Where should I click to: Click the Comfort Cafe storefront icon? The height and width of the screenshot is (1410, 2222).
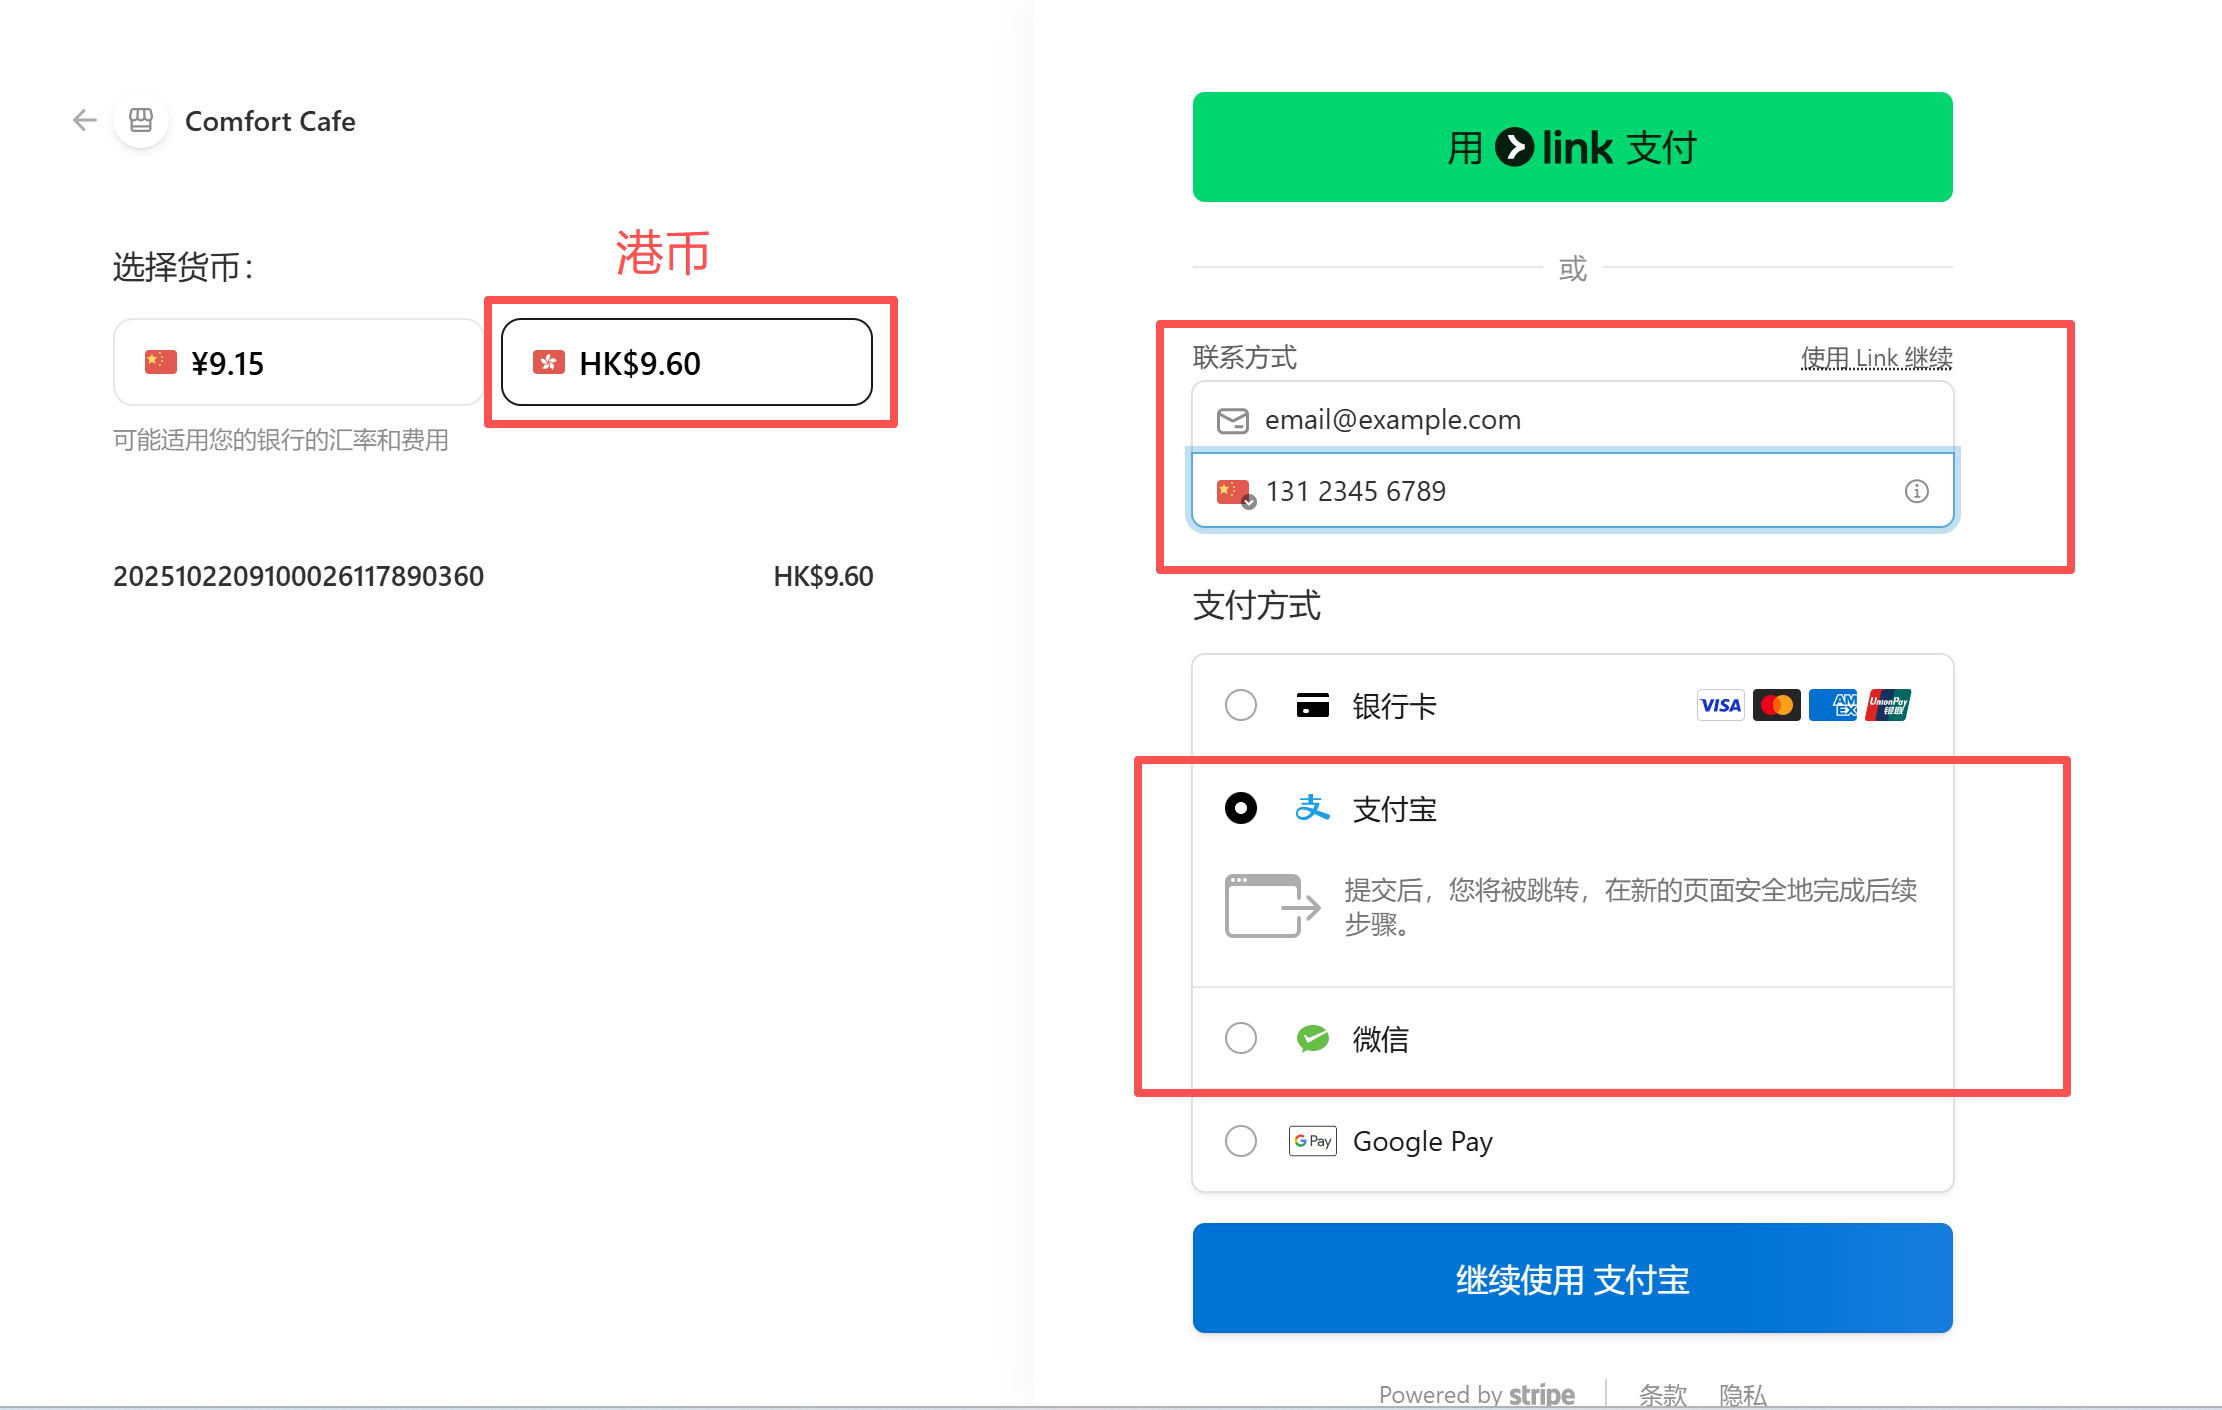140,120
